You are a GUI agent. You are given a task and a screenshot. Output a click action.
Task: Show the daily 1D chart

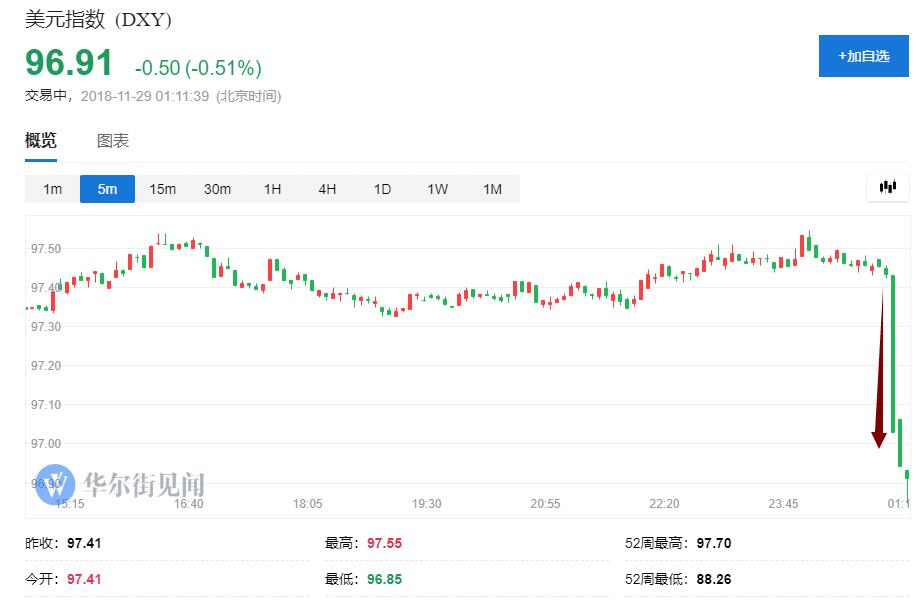click(x=382, y=189)
